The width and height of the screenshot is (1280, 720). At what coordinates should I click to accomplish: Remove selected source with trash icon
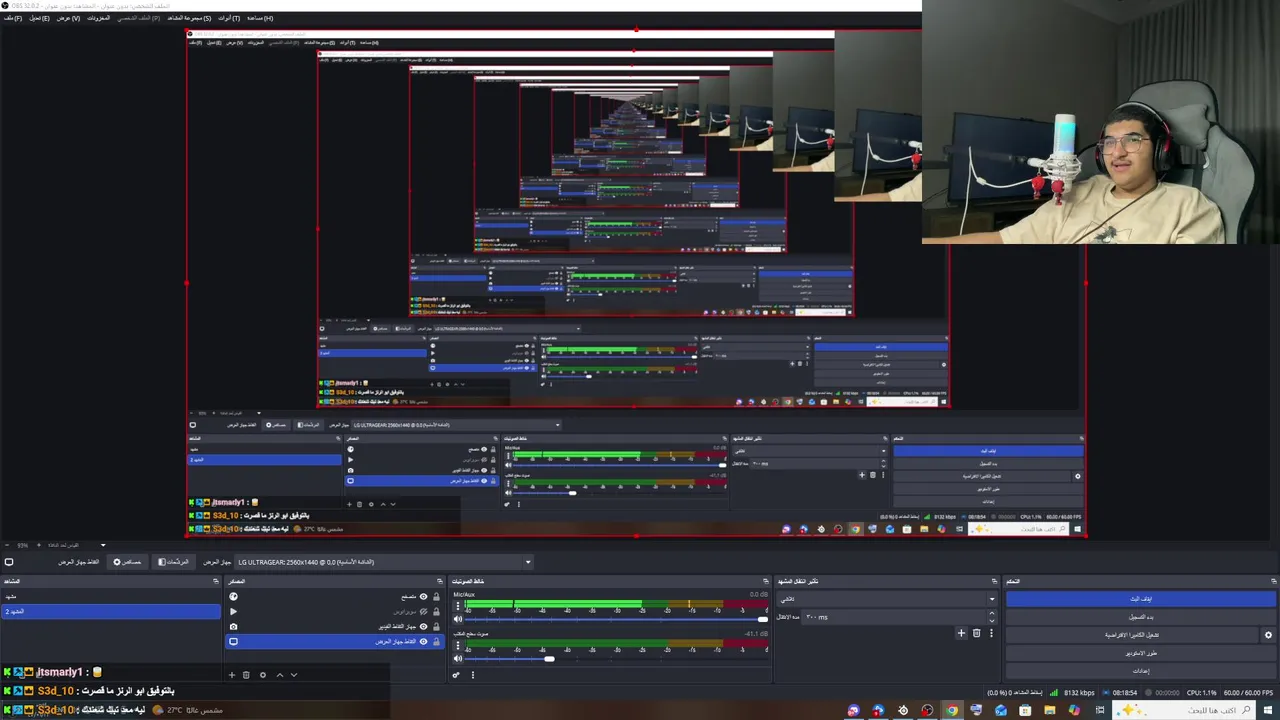[x=246, y=675]
